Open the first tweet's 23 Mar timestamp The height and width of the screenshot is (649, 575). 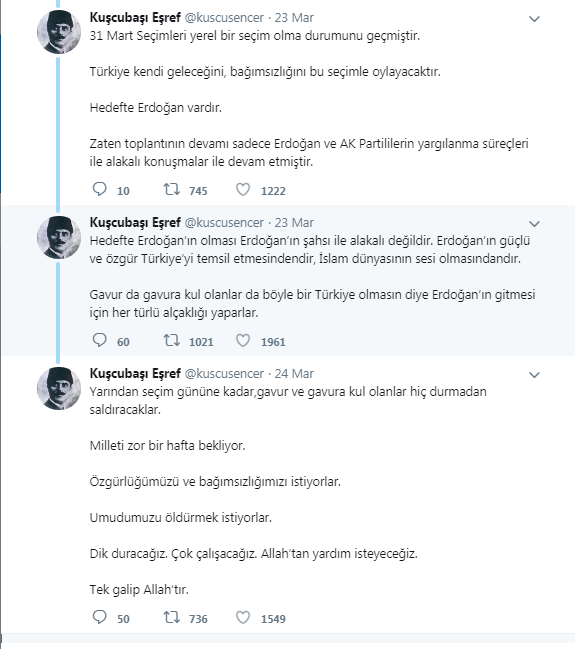click(294, 18)
